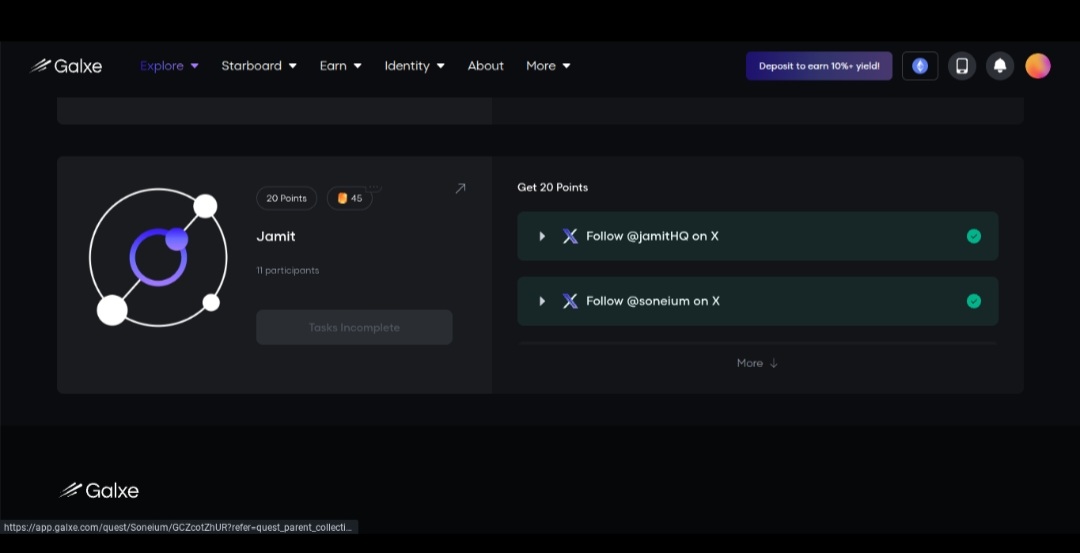The height and width of the screenshot is (553, 1080).
Task: Click the Galxe logo in footer
Action: [x=99, y=490]
